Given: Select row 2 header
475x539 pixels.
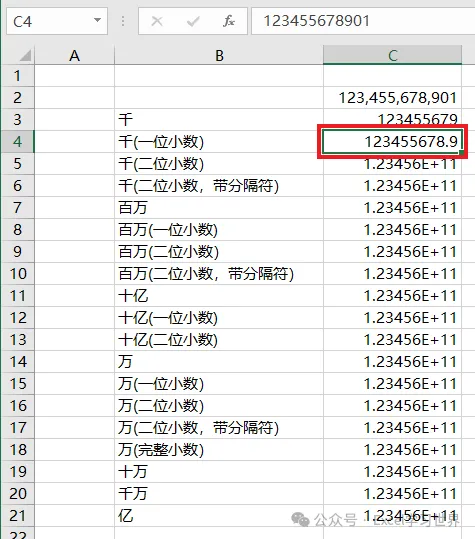Looking at the screenshot, I should (x=18, y=98).
